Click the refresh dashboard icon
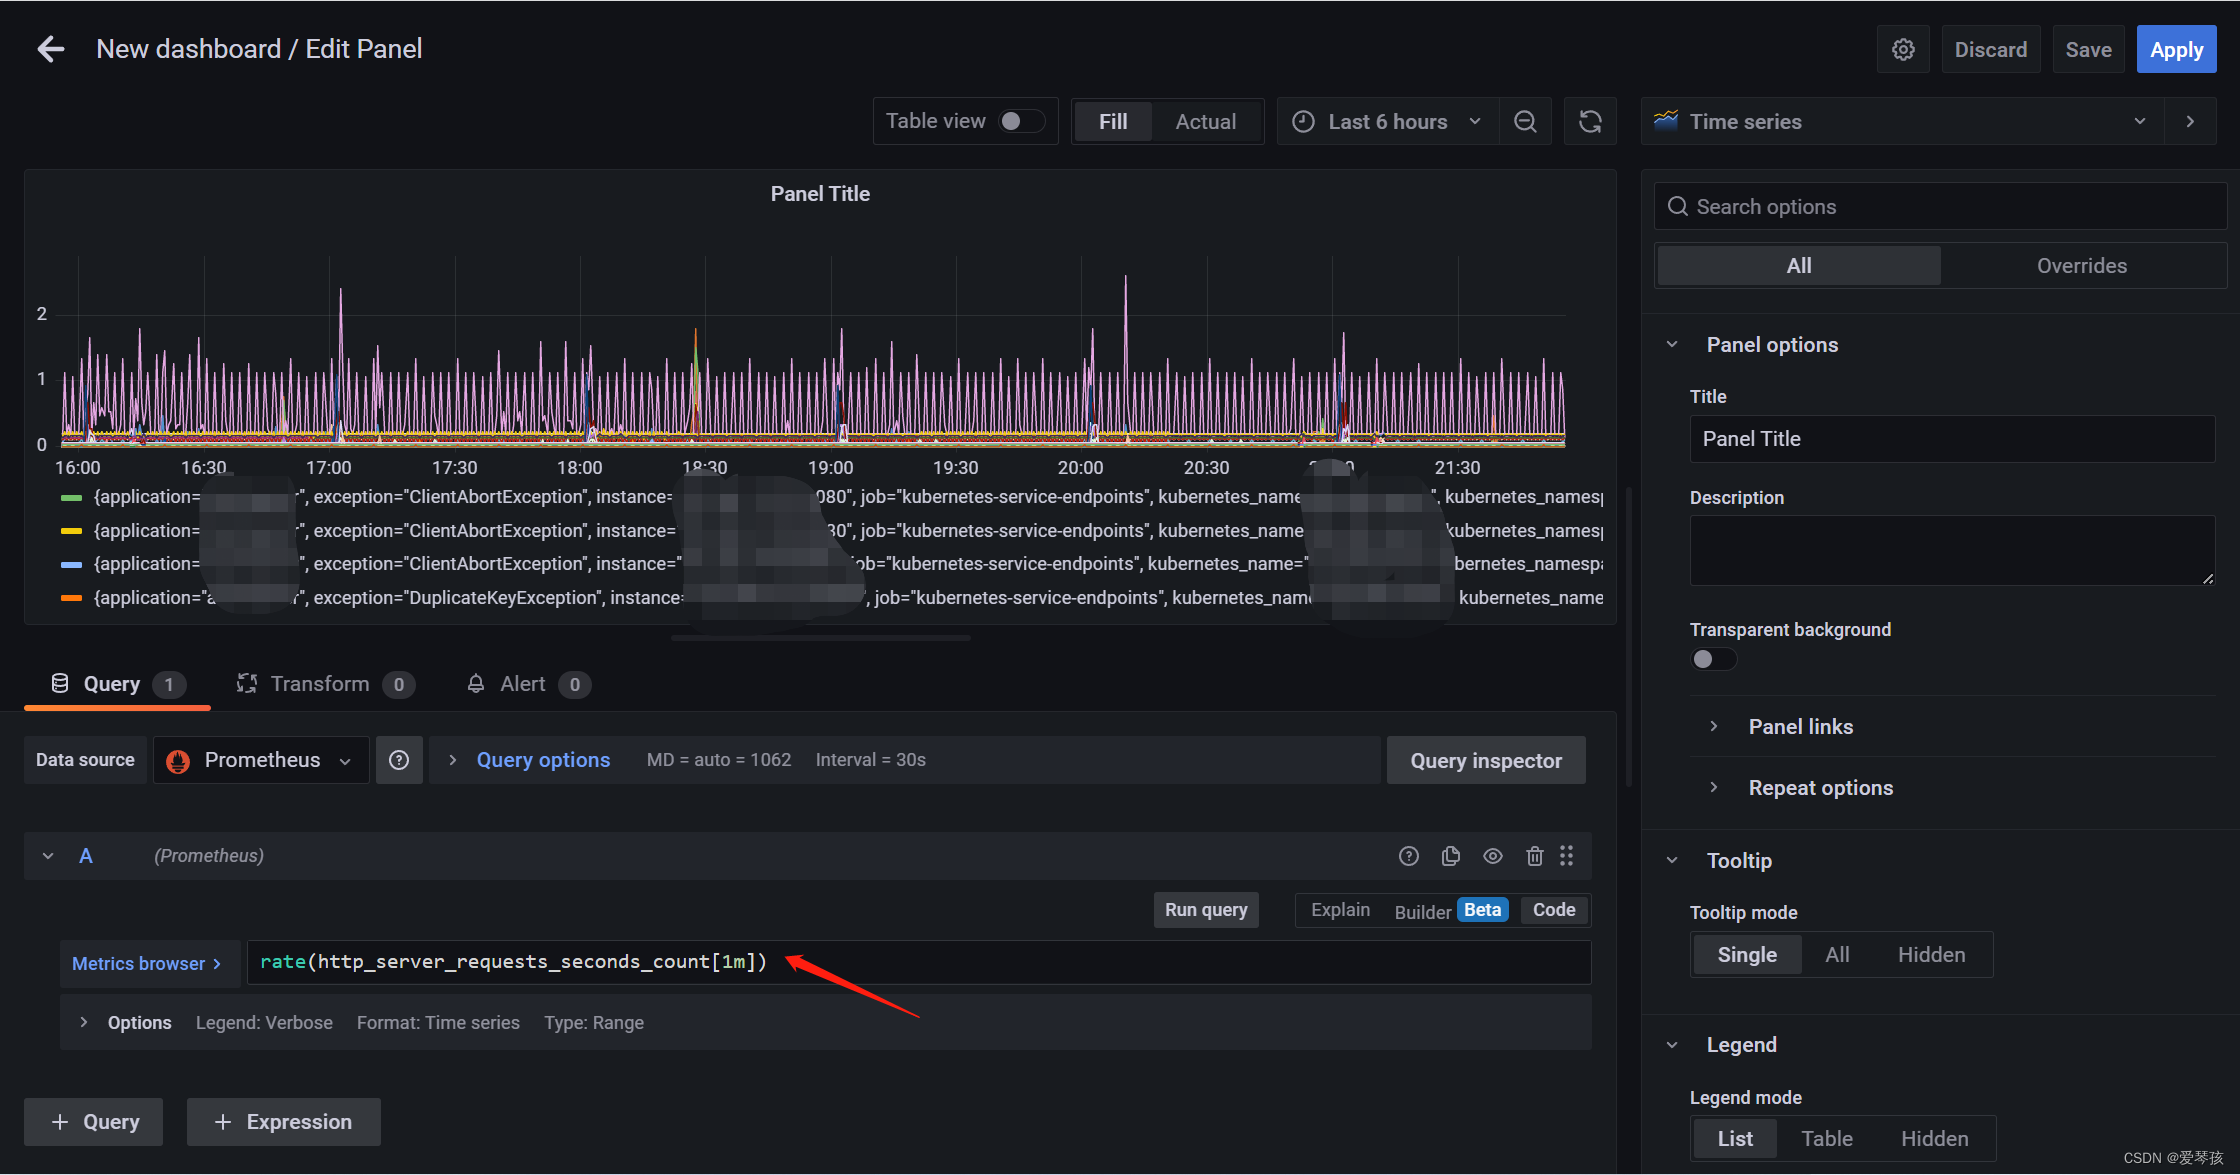This screenshot has width=2240, height=1175. 1590,121
